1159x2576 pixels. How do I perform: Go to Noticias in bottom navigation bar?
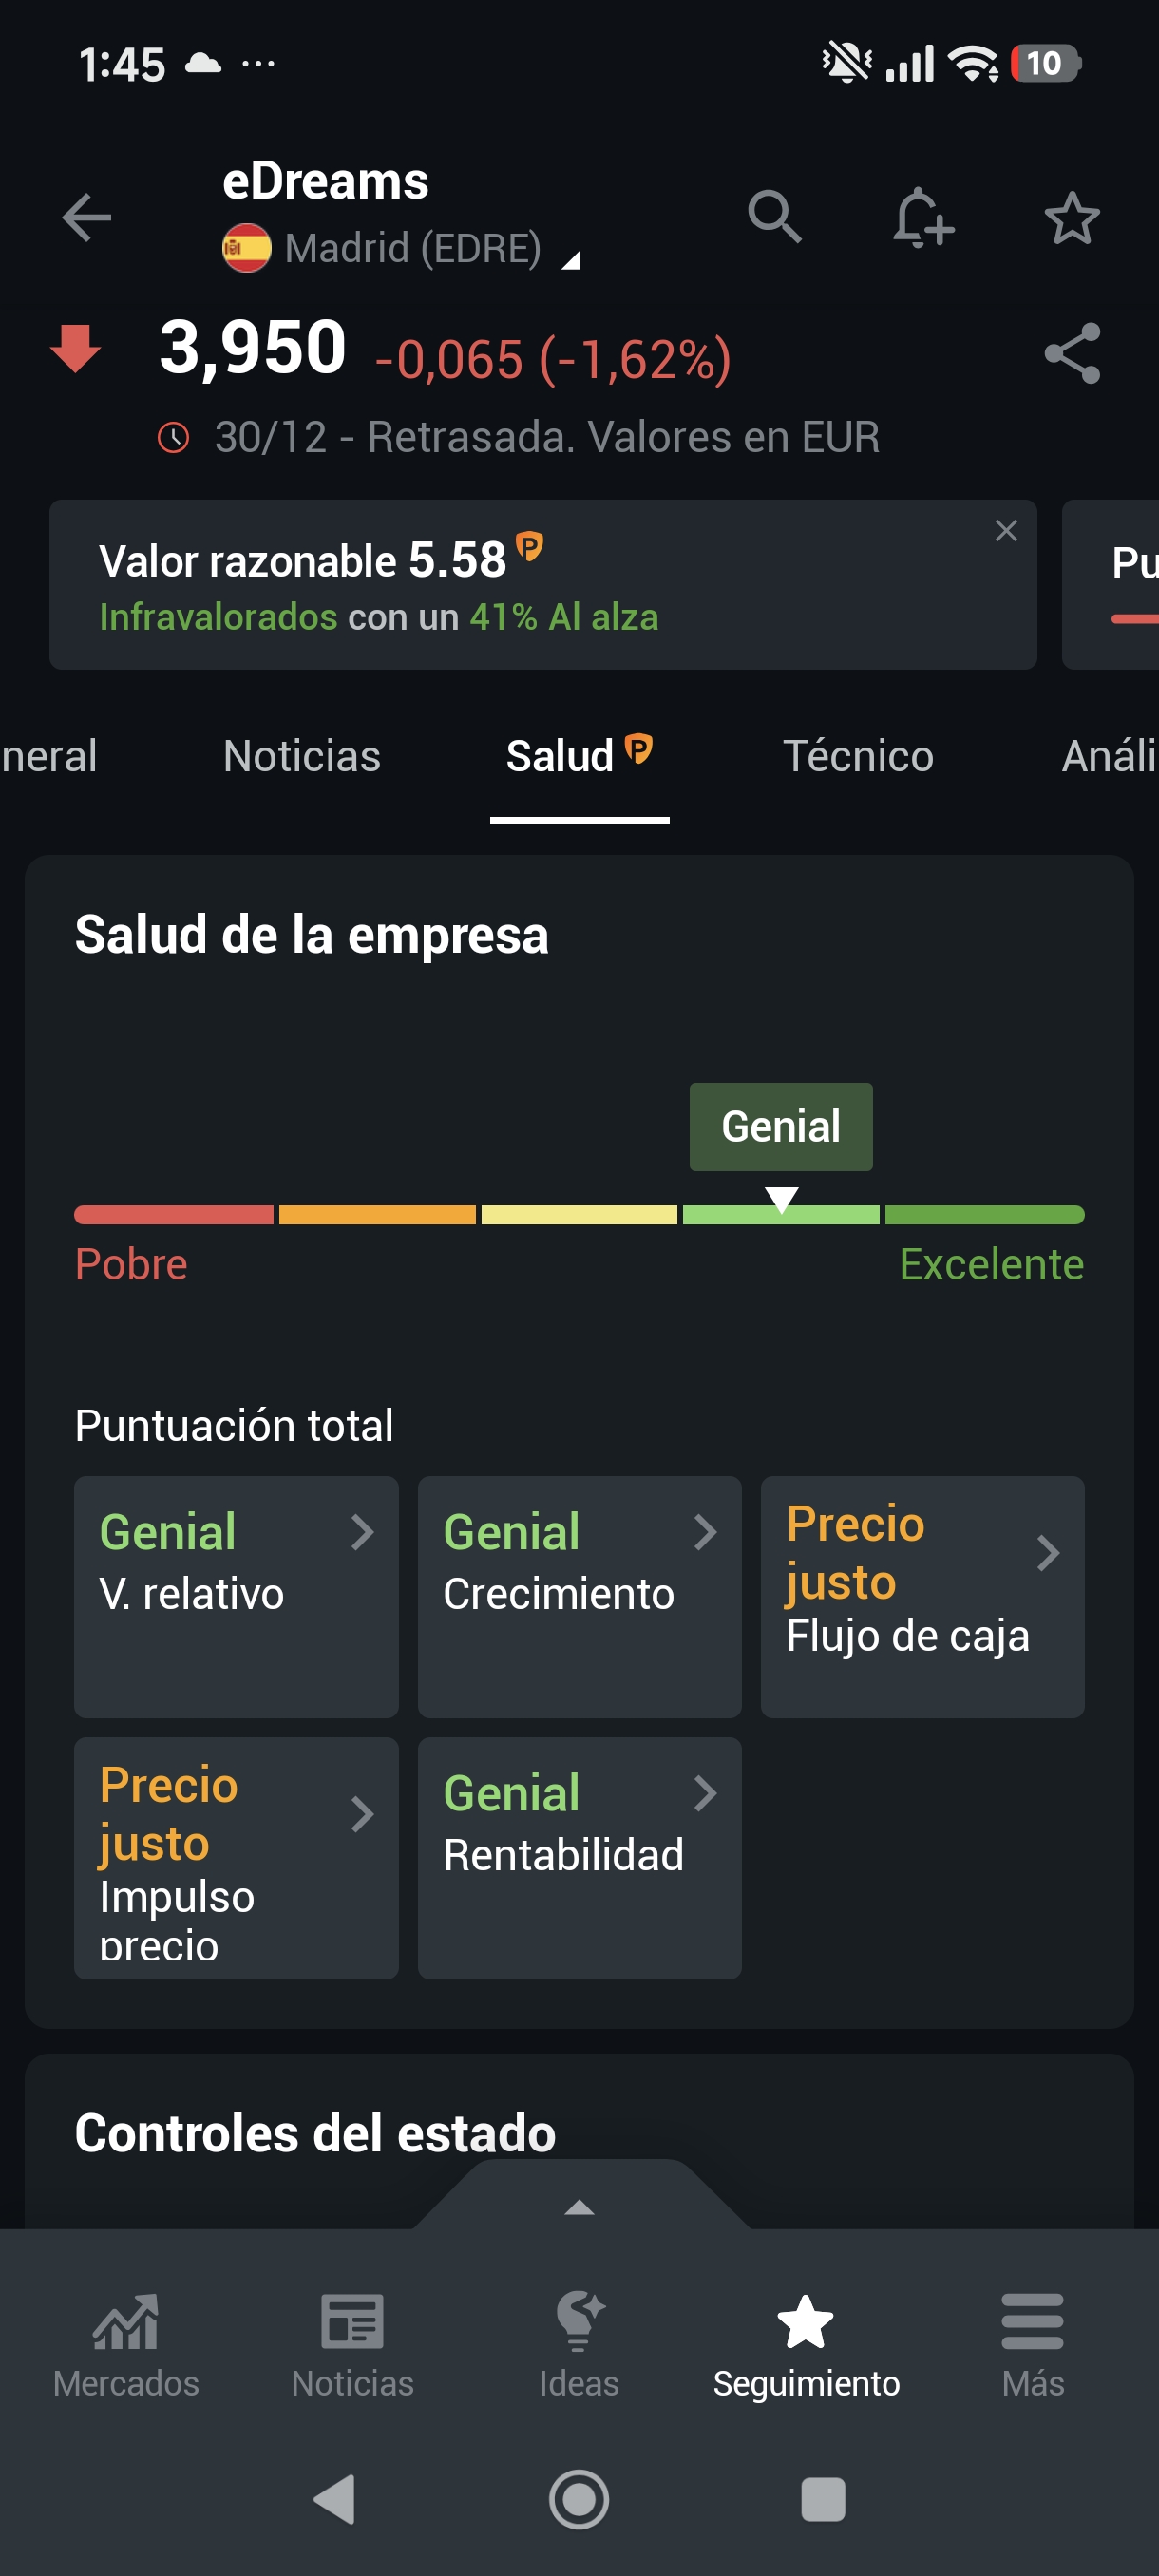tap(352, 2345)
